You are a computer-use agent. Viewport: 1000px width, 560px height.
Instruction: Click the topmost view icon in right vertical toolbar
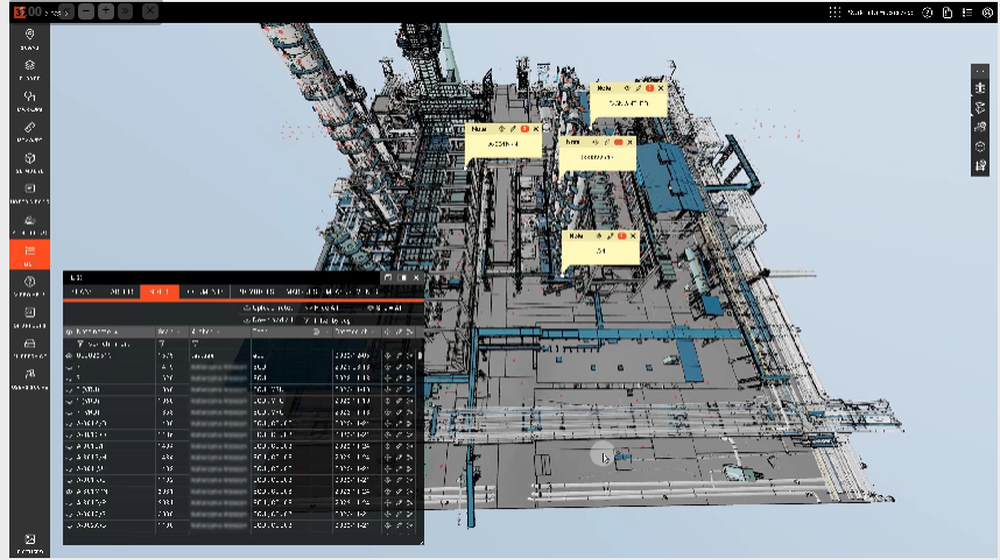(x=980, y=88)
